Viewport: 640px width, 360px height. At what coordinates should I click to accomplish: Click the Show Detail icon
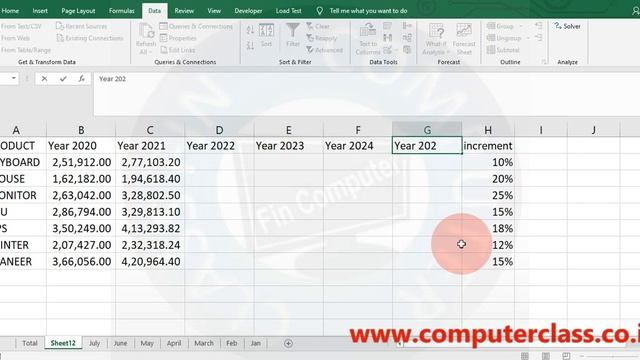pos(538,26)
